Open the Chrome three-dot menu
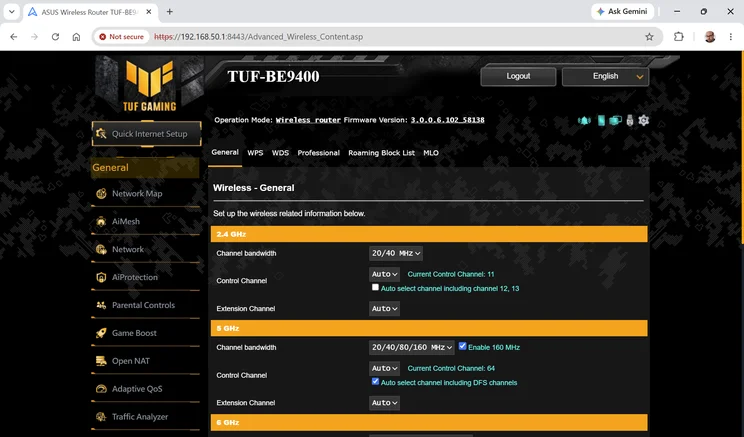The image size is (744, 437). [x=731, y=37]
